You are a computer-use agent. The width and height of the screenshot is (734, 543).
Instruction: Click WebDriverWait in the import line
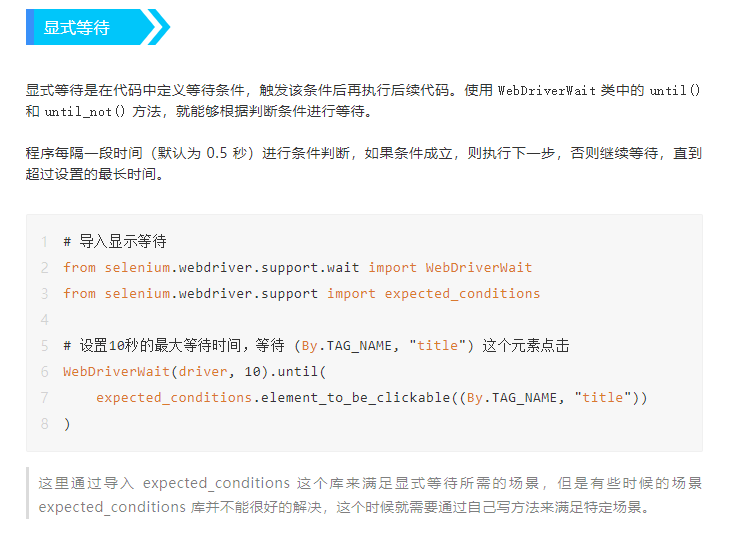click(x=478, y=268)
